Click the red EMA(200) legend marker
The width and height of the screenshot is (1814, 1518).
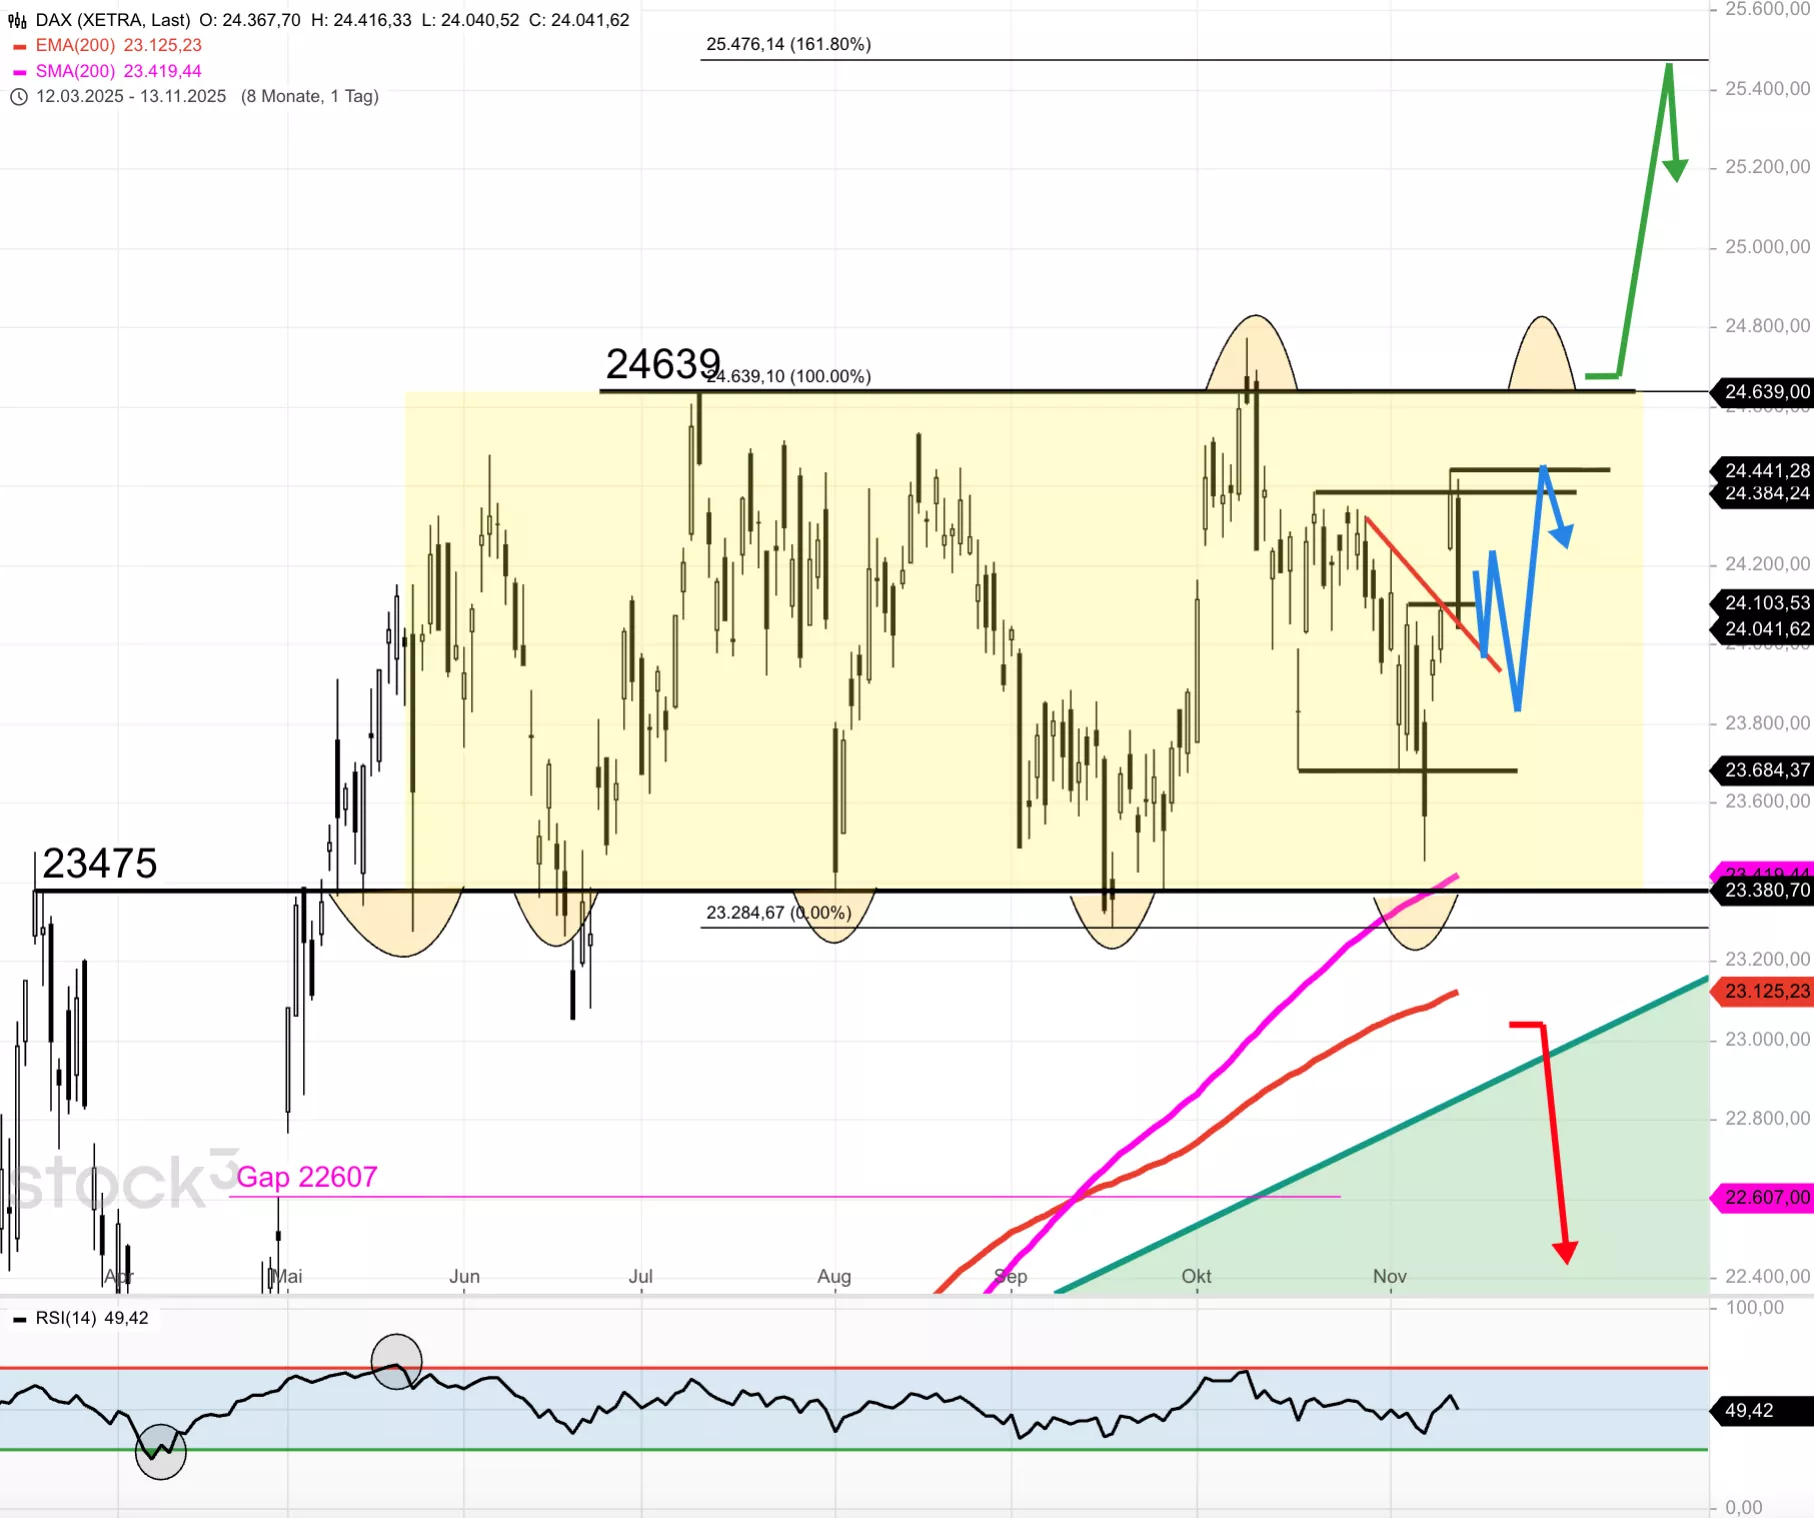click(x=19, y=46)
